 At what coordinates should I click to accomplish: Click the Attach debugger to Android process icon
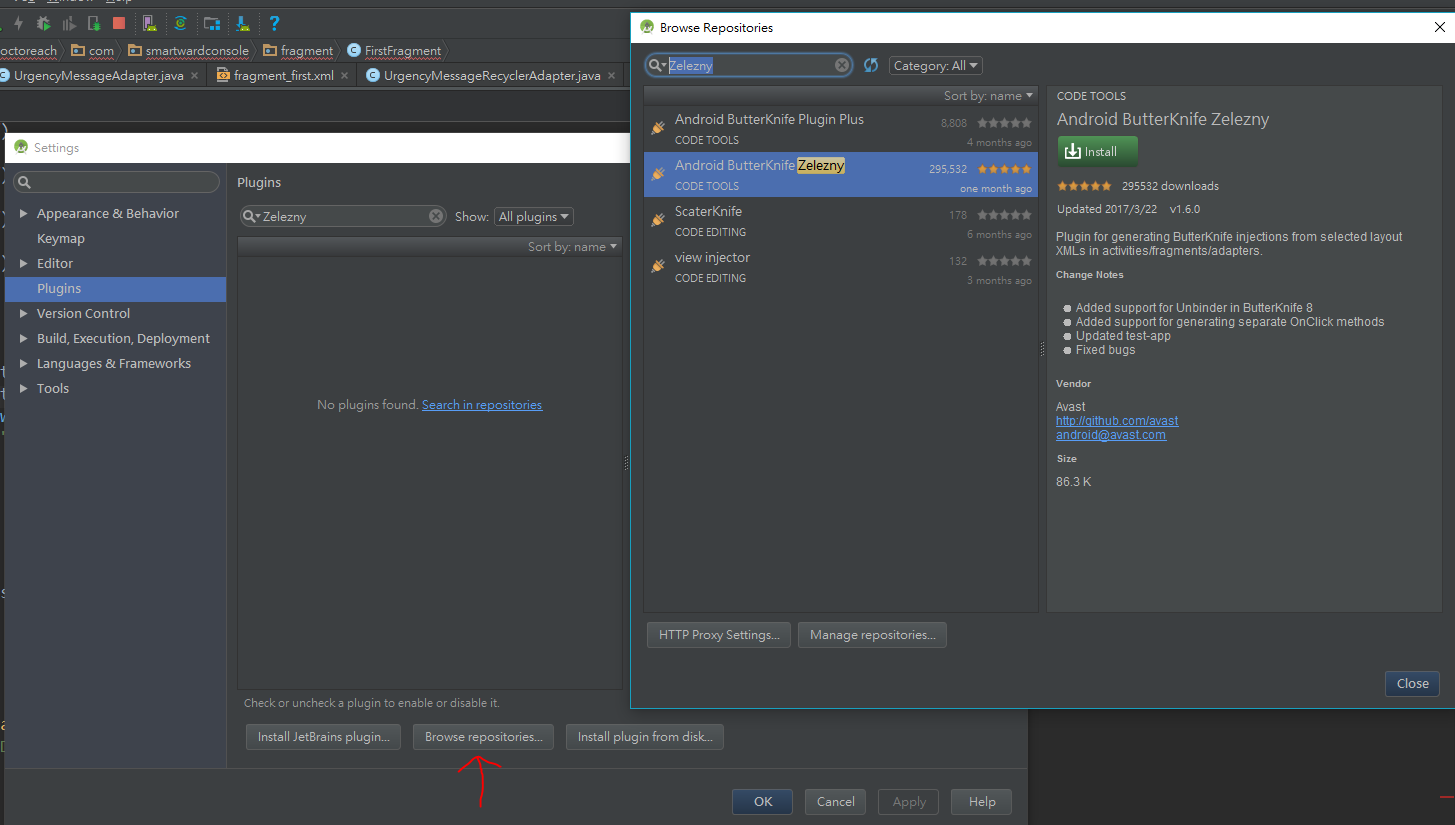(x=95, y=23)
